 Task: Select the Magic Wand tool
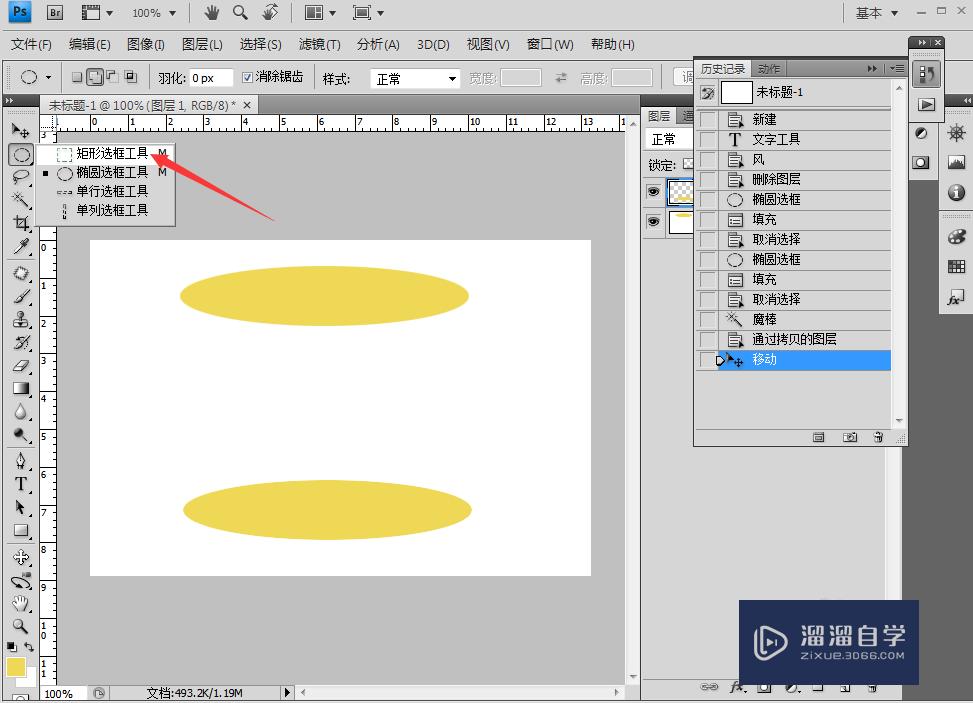click(x=20, y=200)
